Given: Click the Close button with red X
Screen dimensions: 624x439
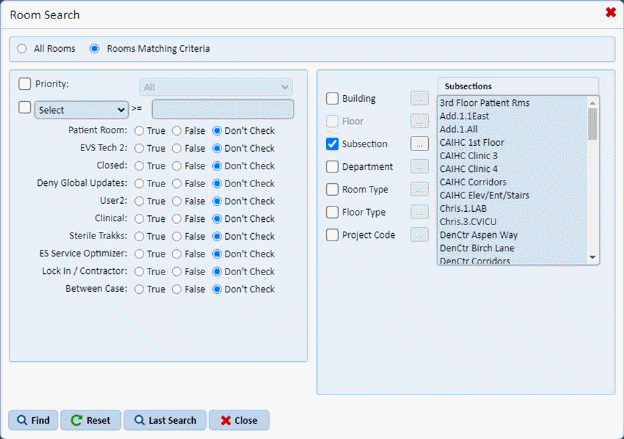Looking at the screenshot, I should [x=239, y=420].
